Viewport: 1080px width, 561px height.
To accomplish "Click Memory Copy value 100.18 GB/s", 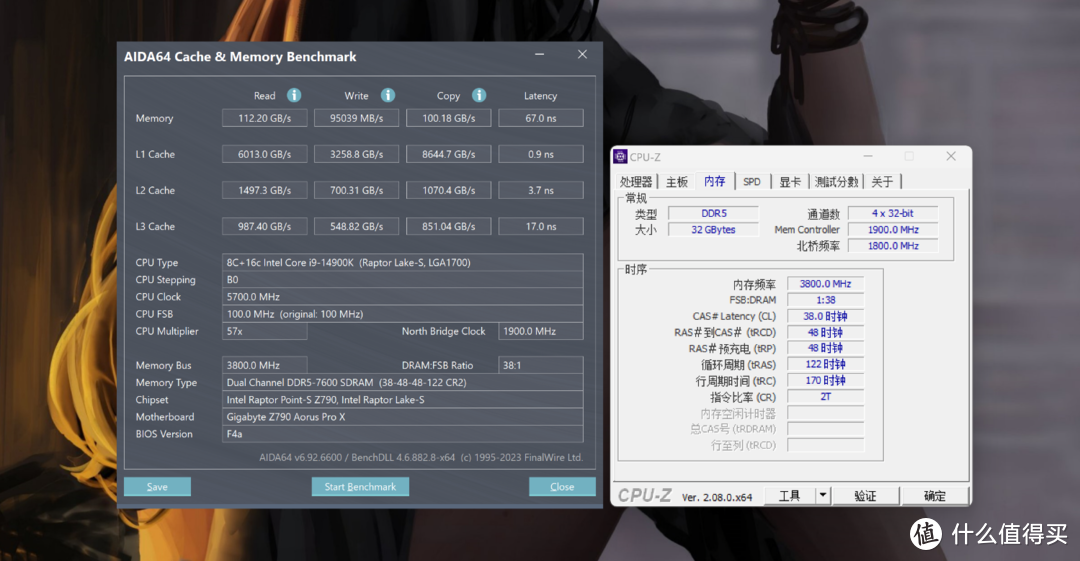I will [448, 118].
